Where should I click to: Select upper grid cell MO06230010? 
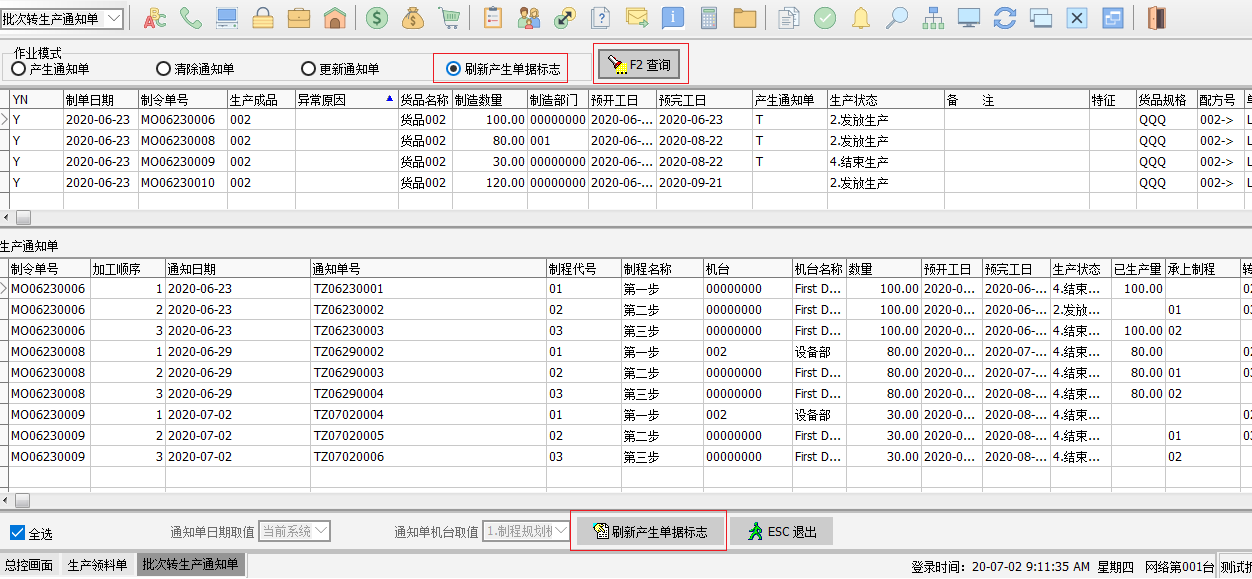pyautogui.click(x=183, y=183)
